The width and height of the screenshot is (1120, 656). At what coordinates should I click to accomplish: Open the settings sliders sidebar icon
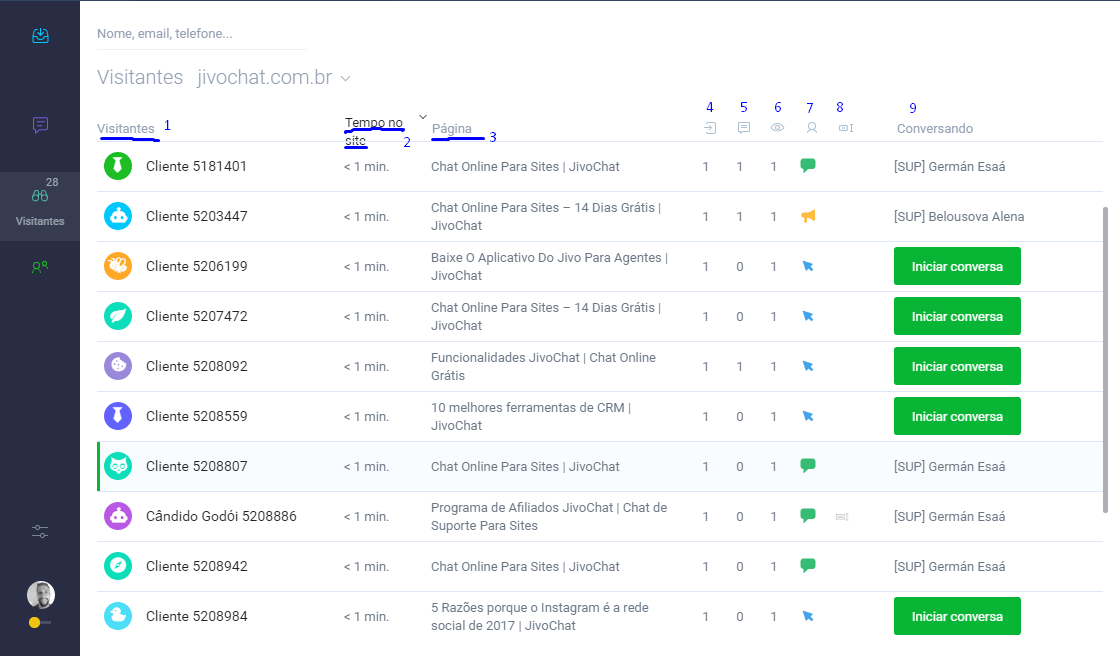(x=40, y=531)
